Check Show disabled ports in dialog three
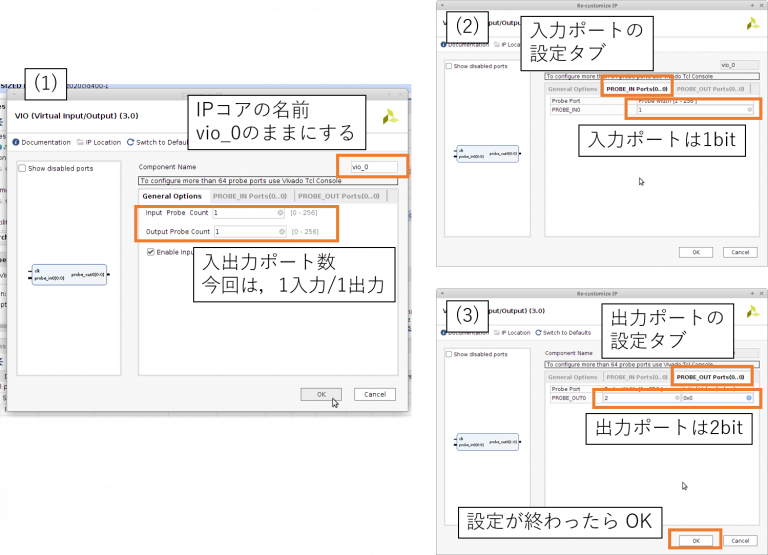 coord(449,354)
